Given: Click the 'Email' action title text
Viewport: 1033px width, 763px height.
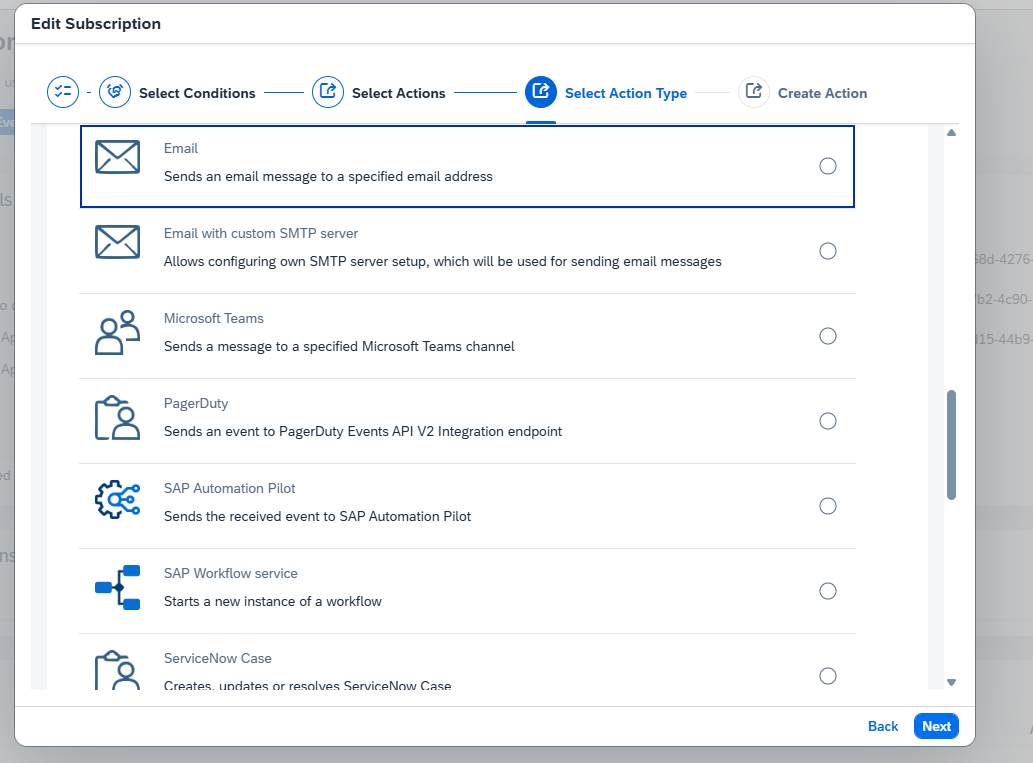Looking at the screenshot, I should pos(181,148).
